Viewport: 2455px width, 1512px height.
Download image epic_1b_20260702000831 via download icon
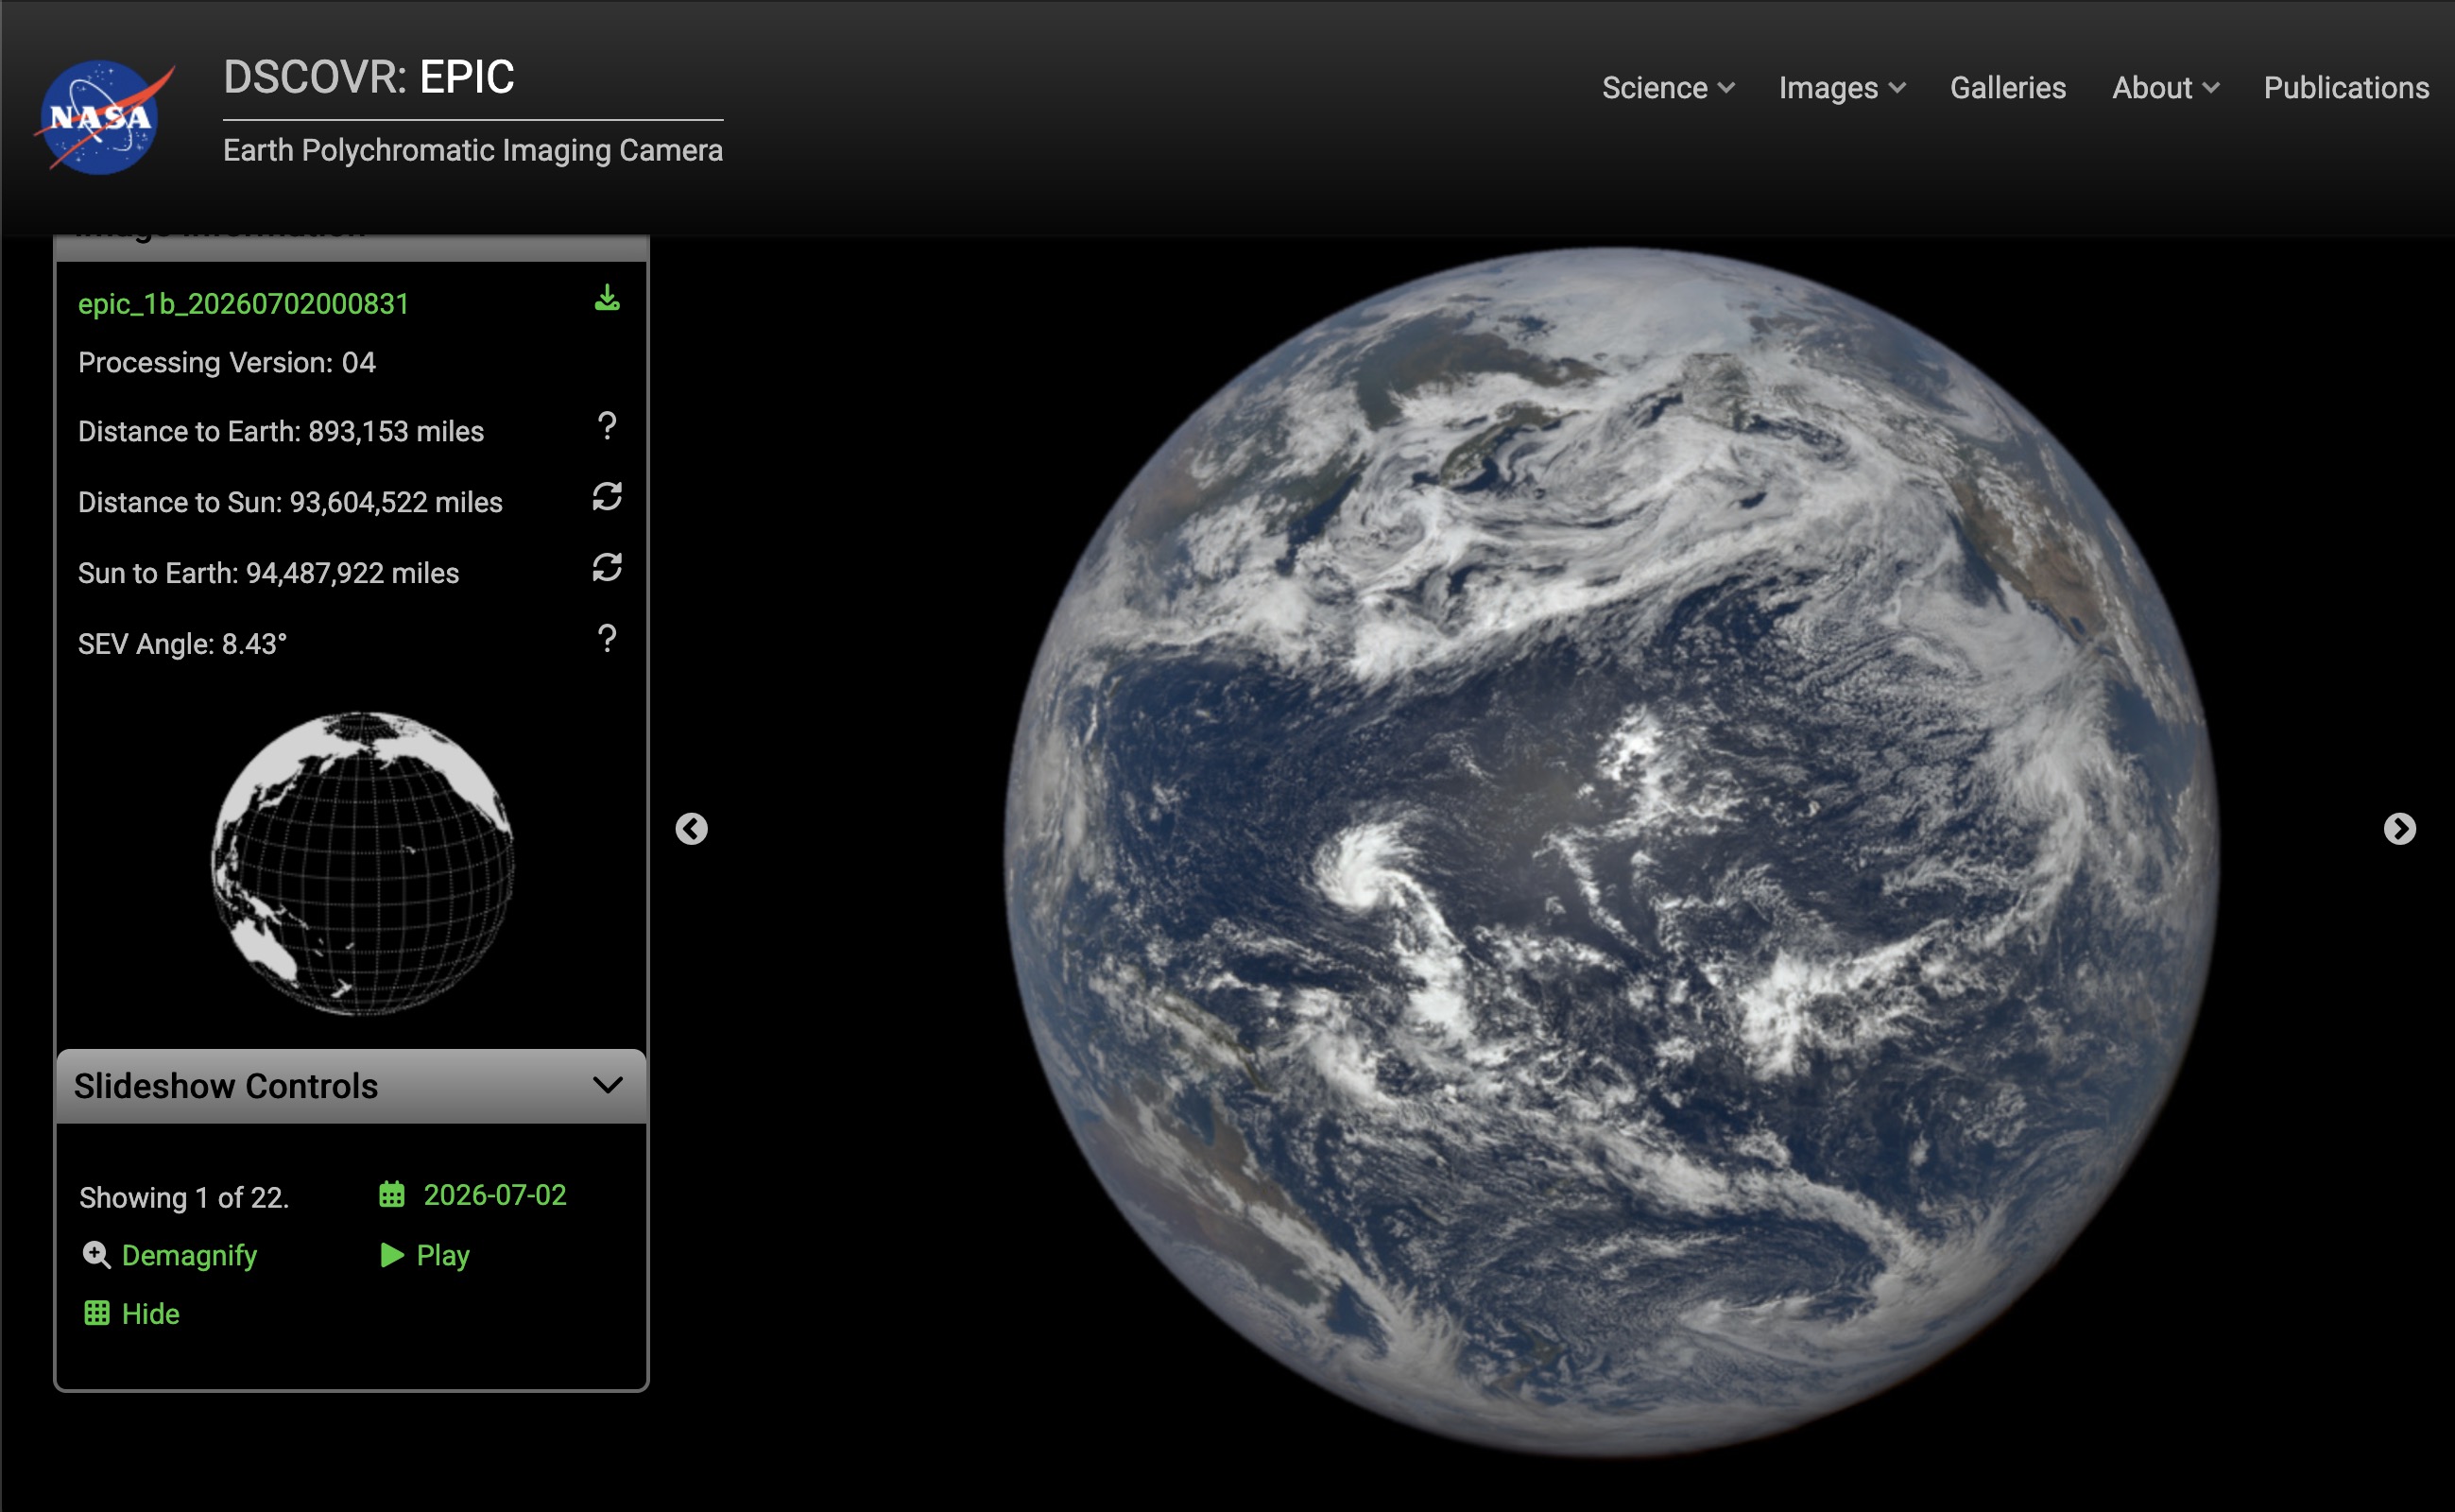[607, 298]
